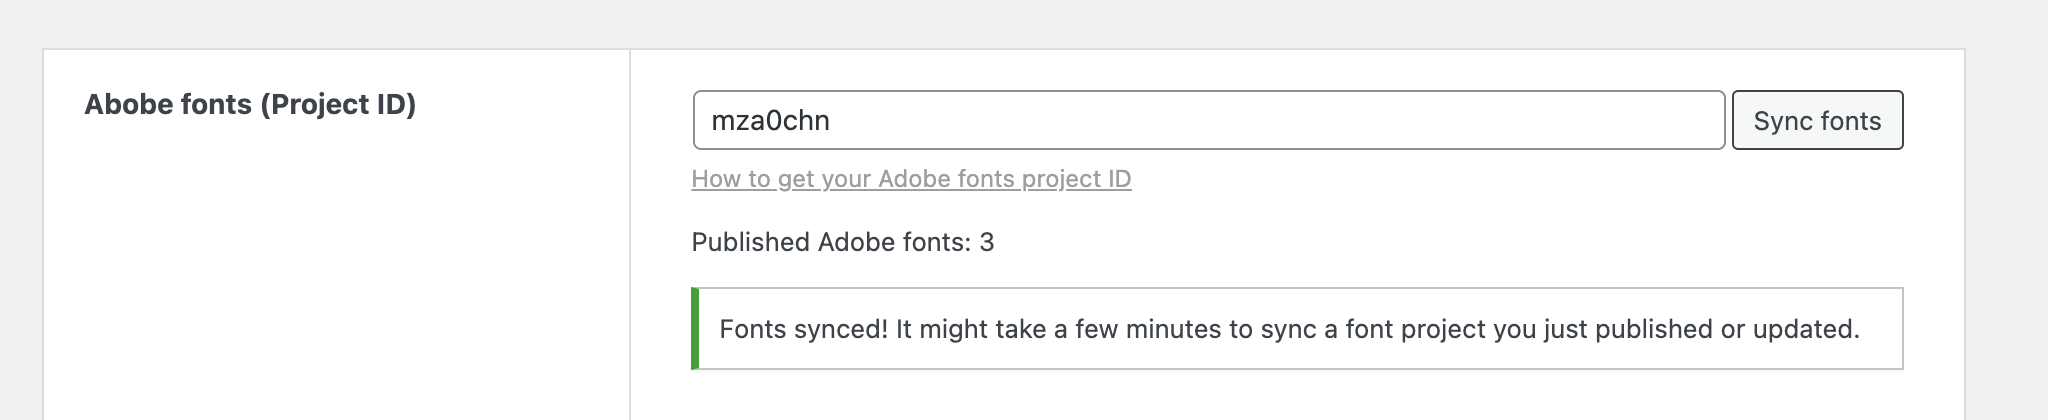Place cursor at the empty end of the Project ID field

pos(1500,121)
